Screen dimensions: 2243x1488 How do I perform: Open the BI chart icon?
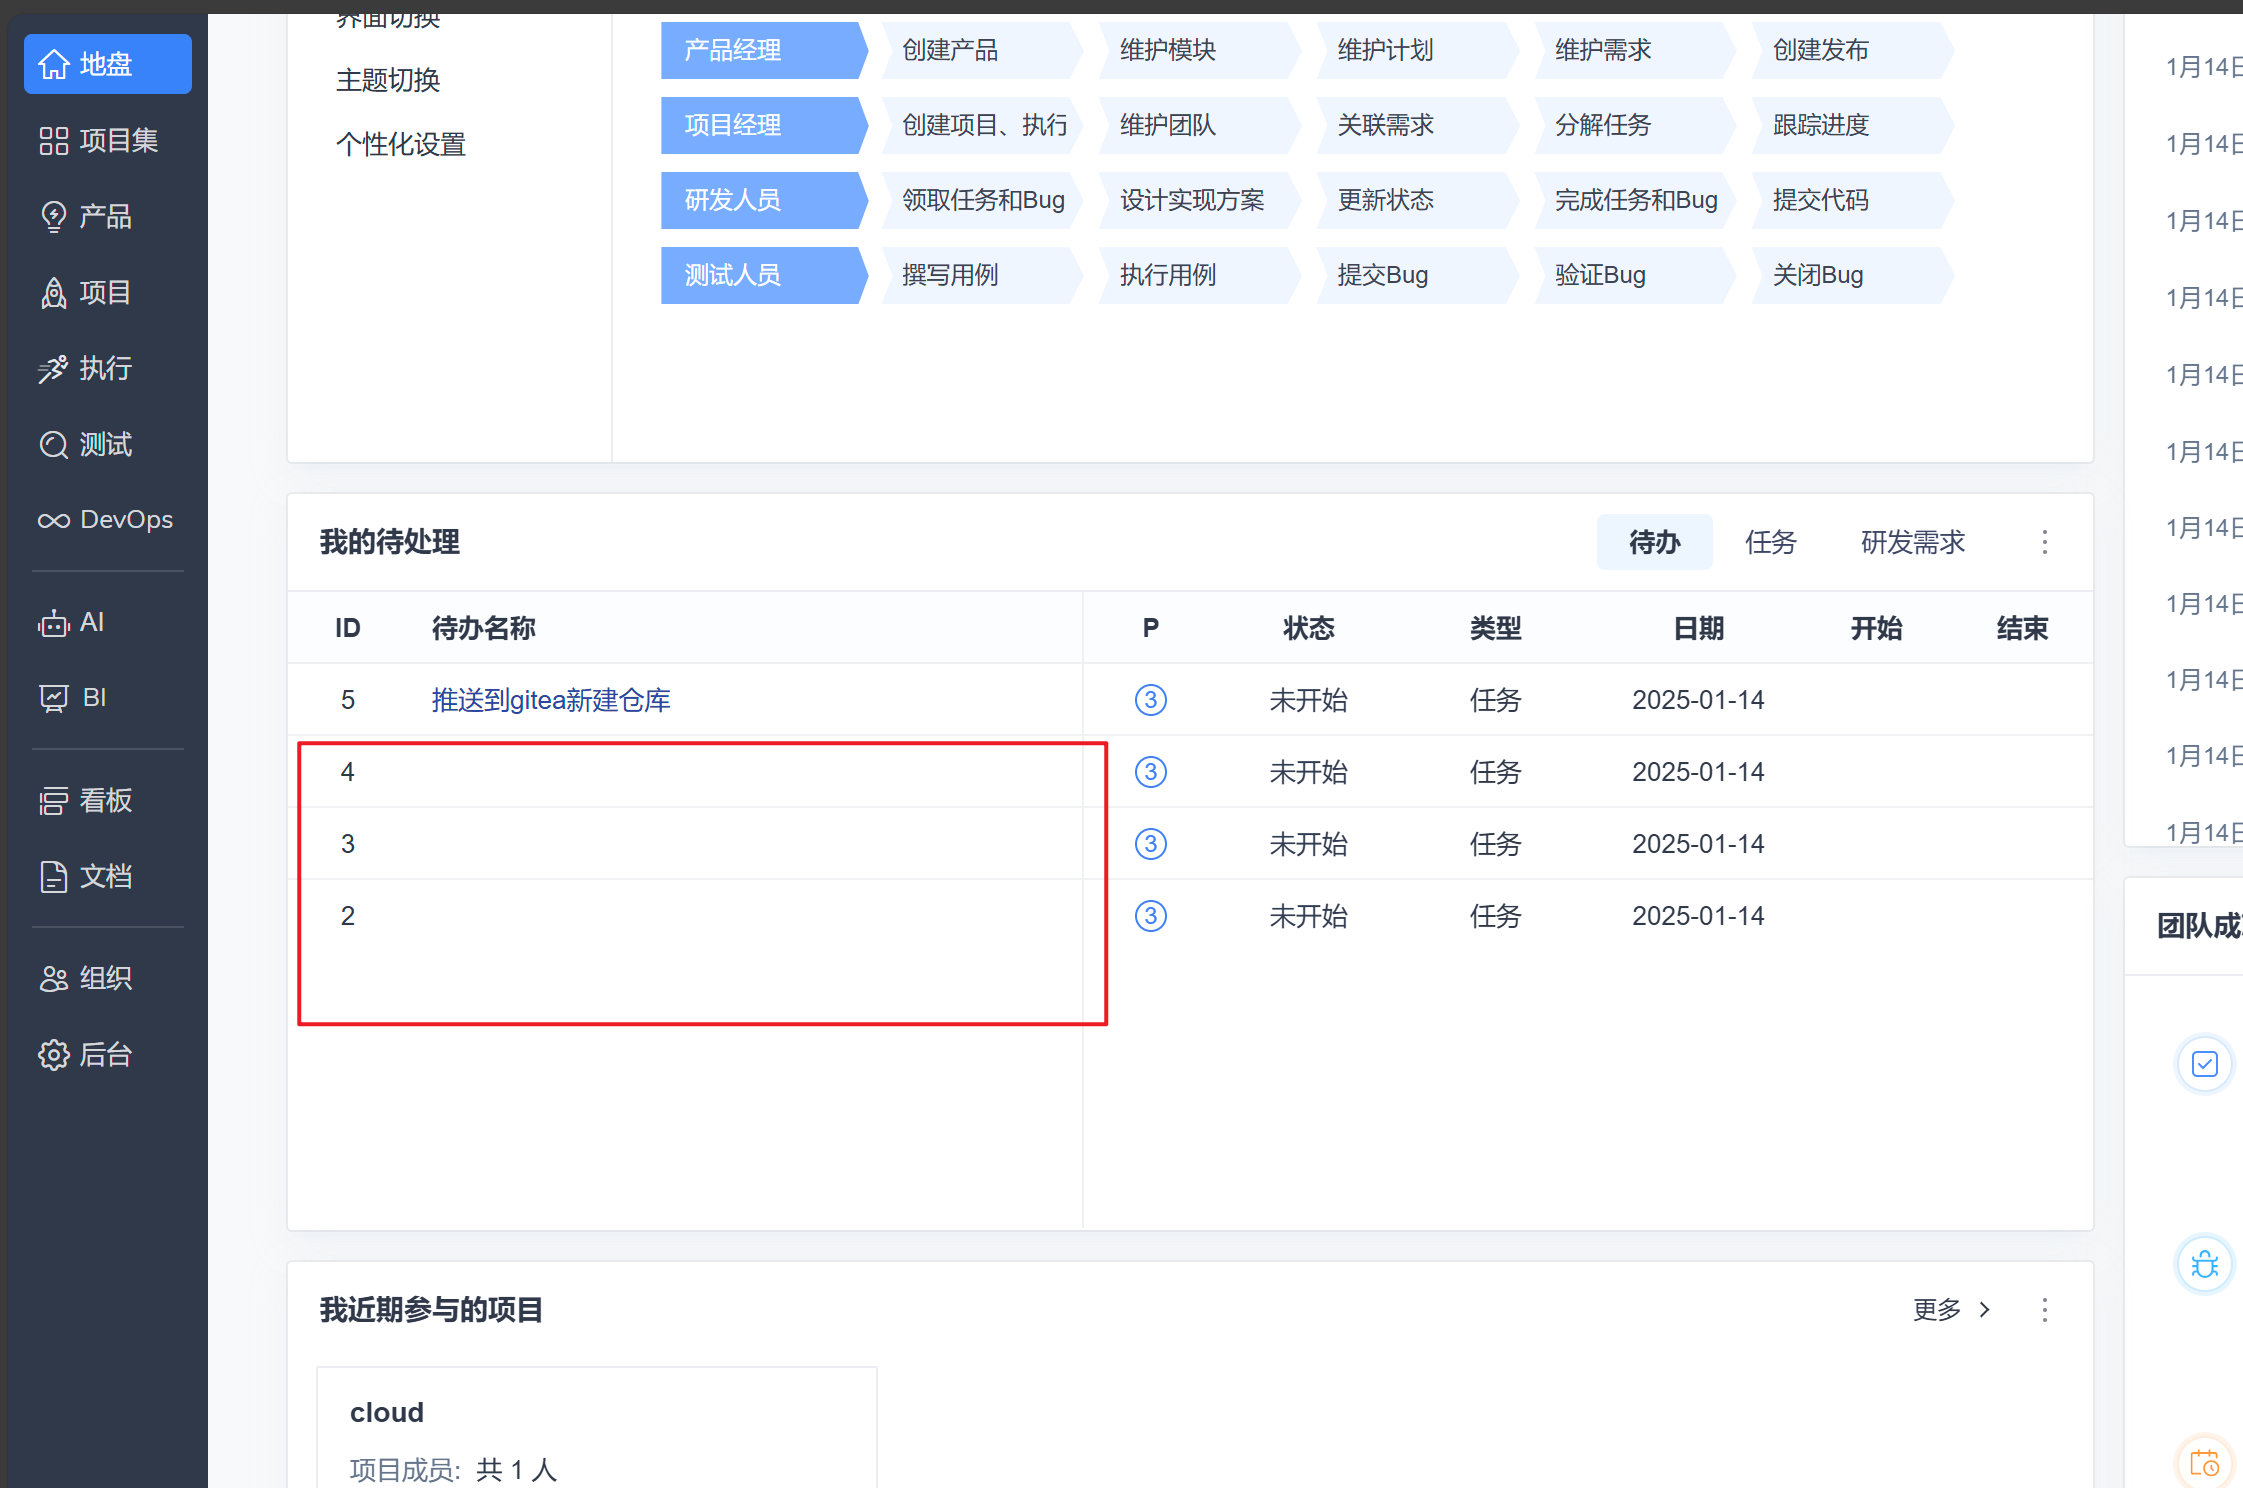click(54, 698)
